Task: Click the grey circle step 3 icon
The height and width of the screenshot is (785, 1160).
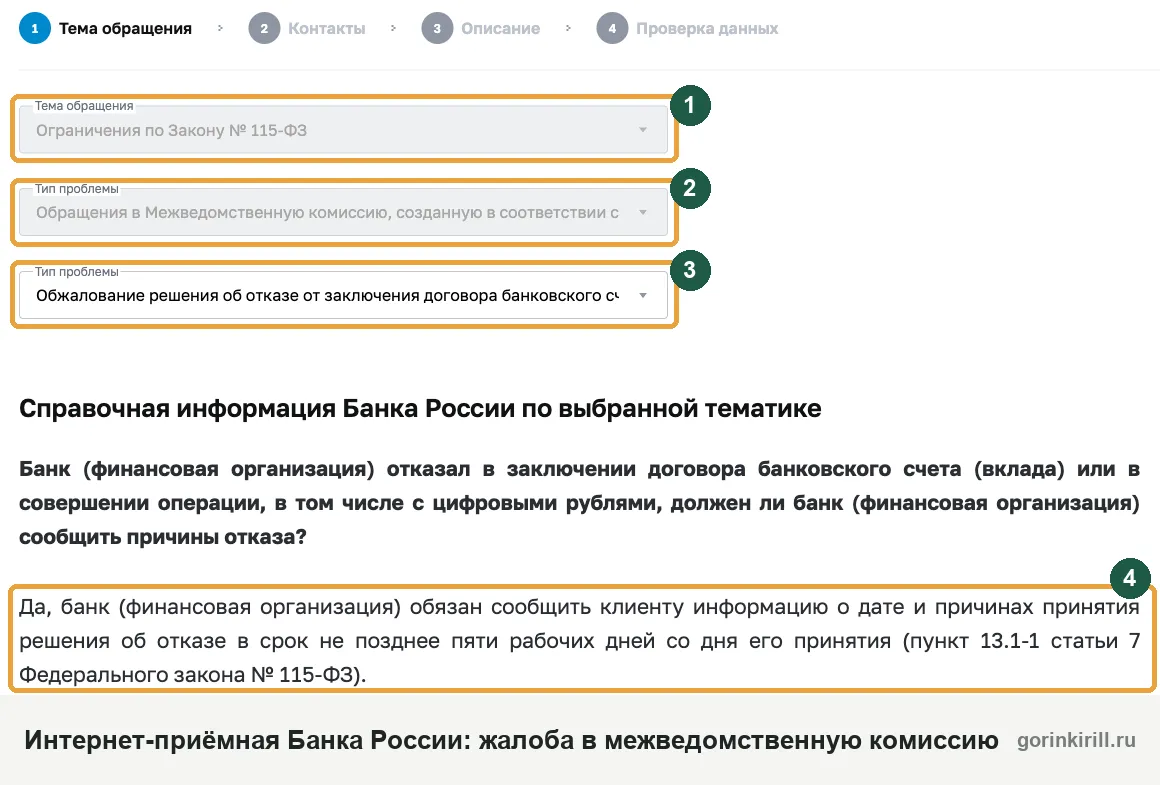Action: (x=437, y=29)
